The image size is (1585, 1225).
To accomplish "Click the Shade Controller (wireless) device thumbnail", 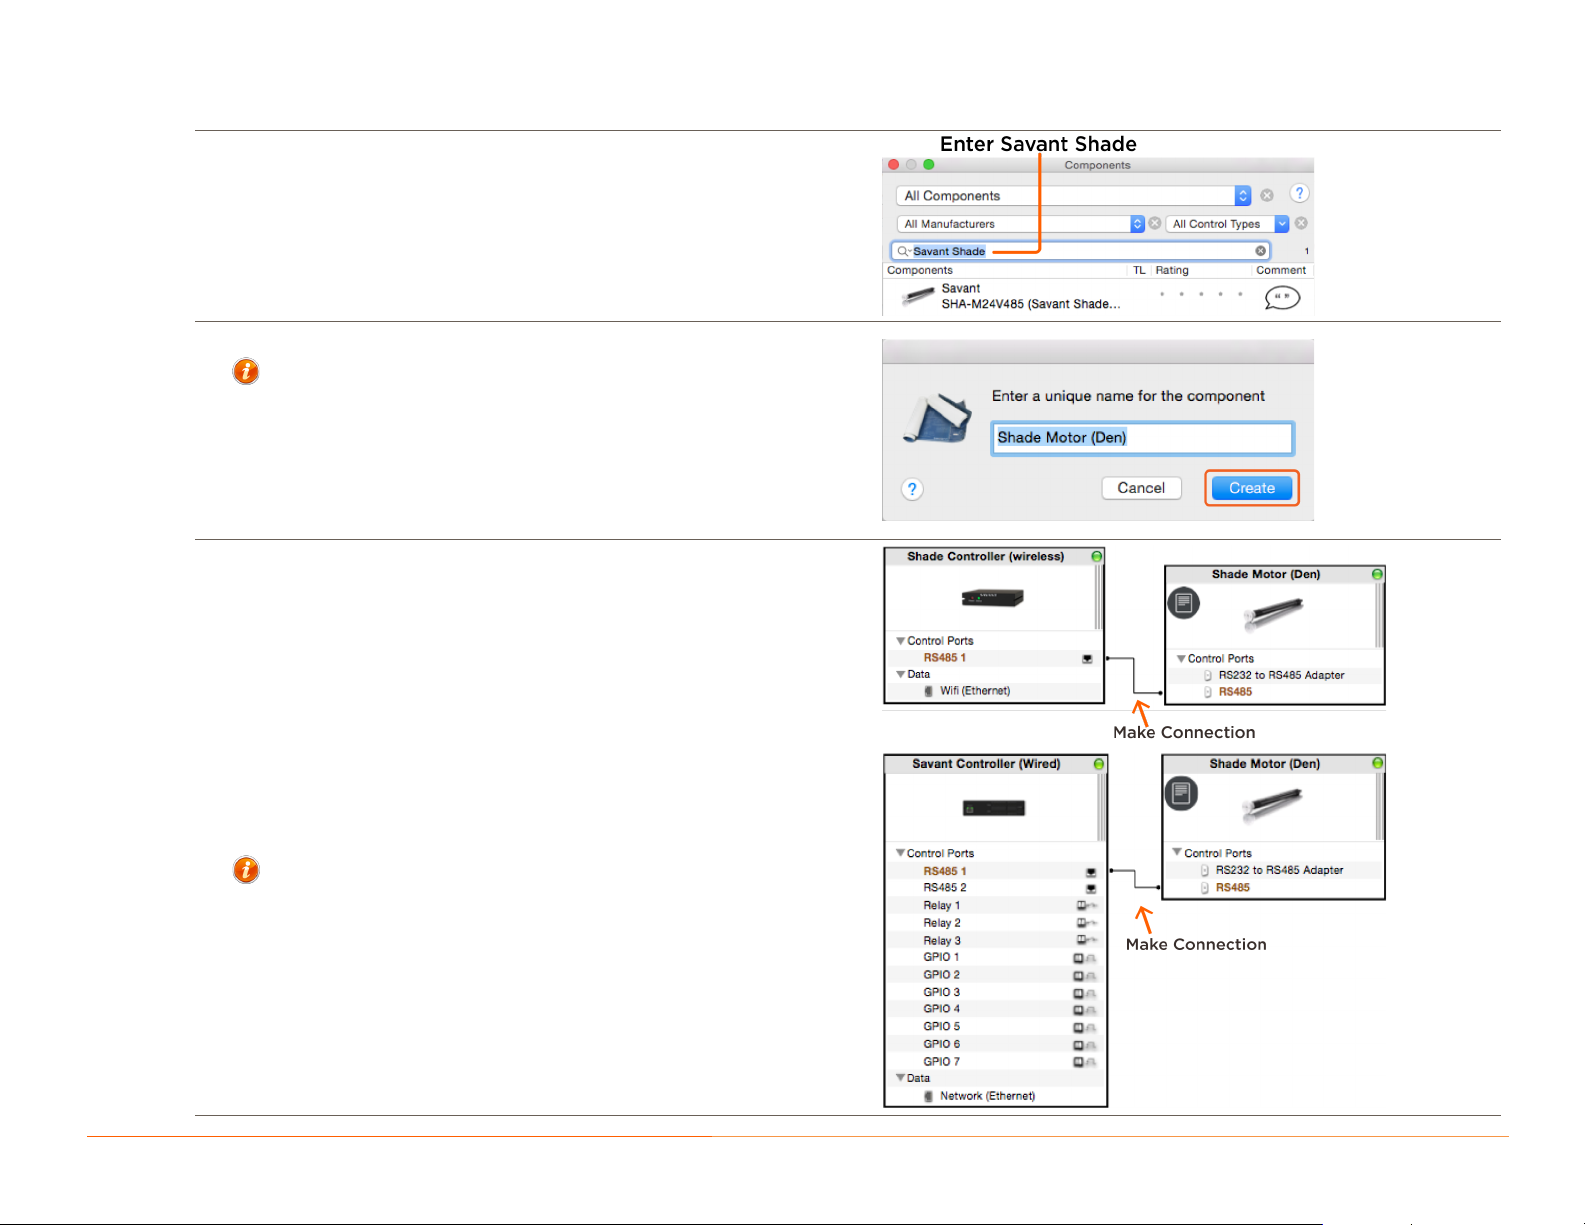I will [992, 598].
